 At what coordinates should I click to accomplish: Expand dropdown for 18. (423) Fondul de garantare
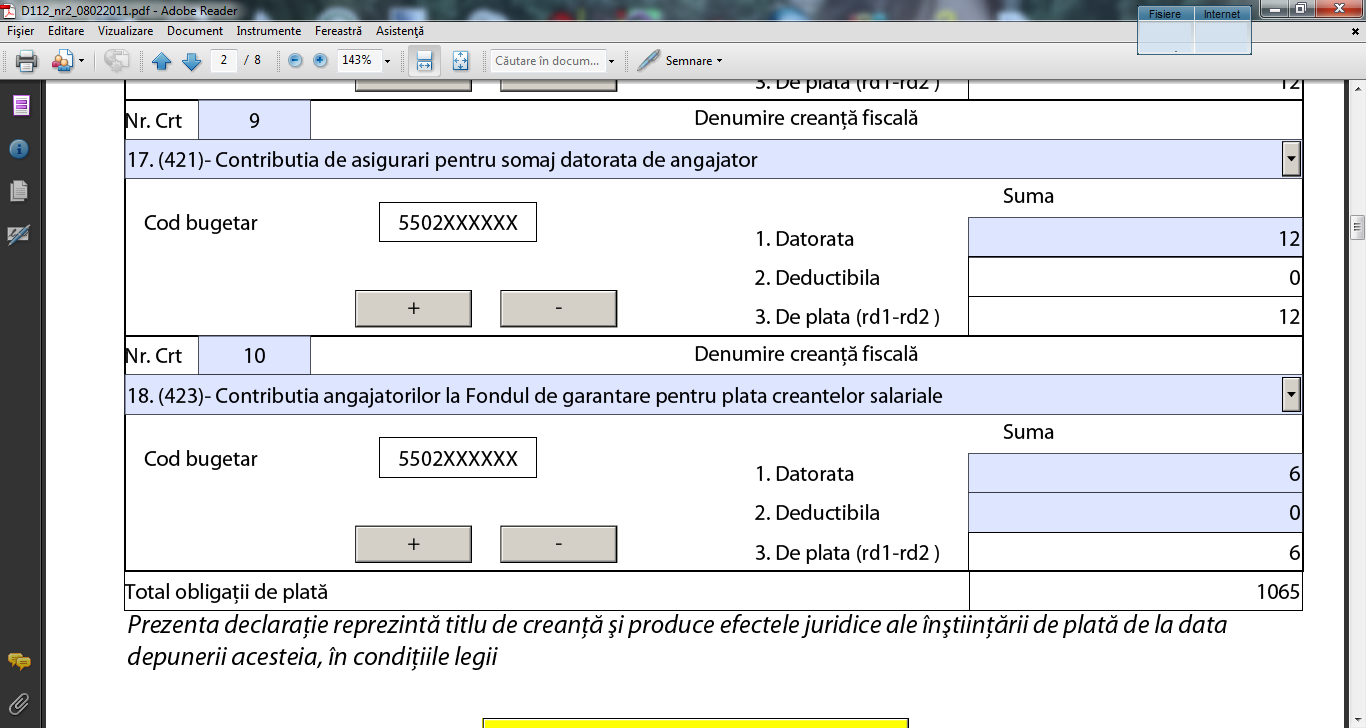(1291, 396)
